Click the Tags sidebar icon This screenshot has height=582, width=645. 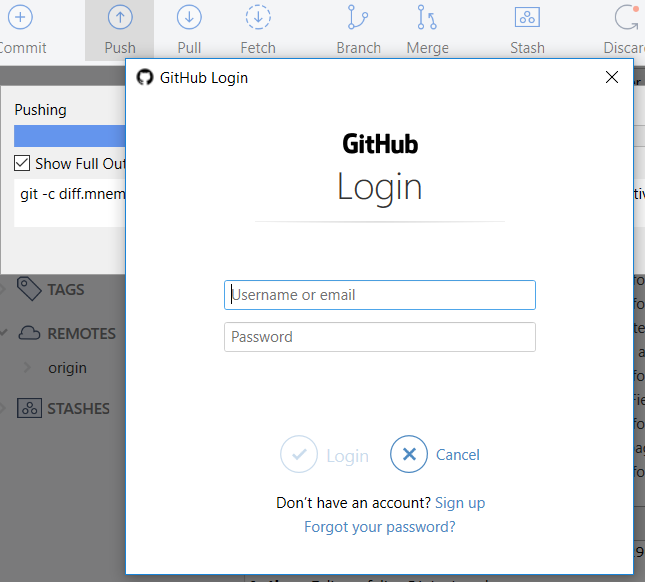pyautogui.click(x=29, y=289)
